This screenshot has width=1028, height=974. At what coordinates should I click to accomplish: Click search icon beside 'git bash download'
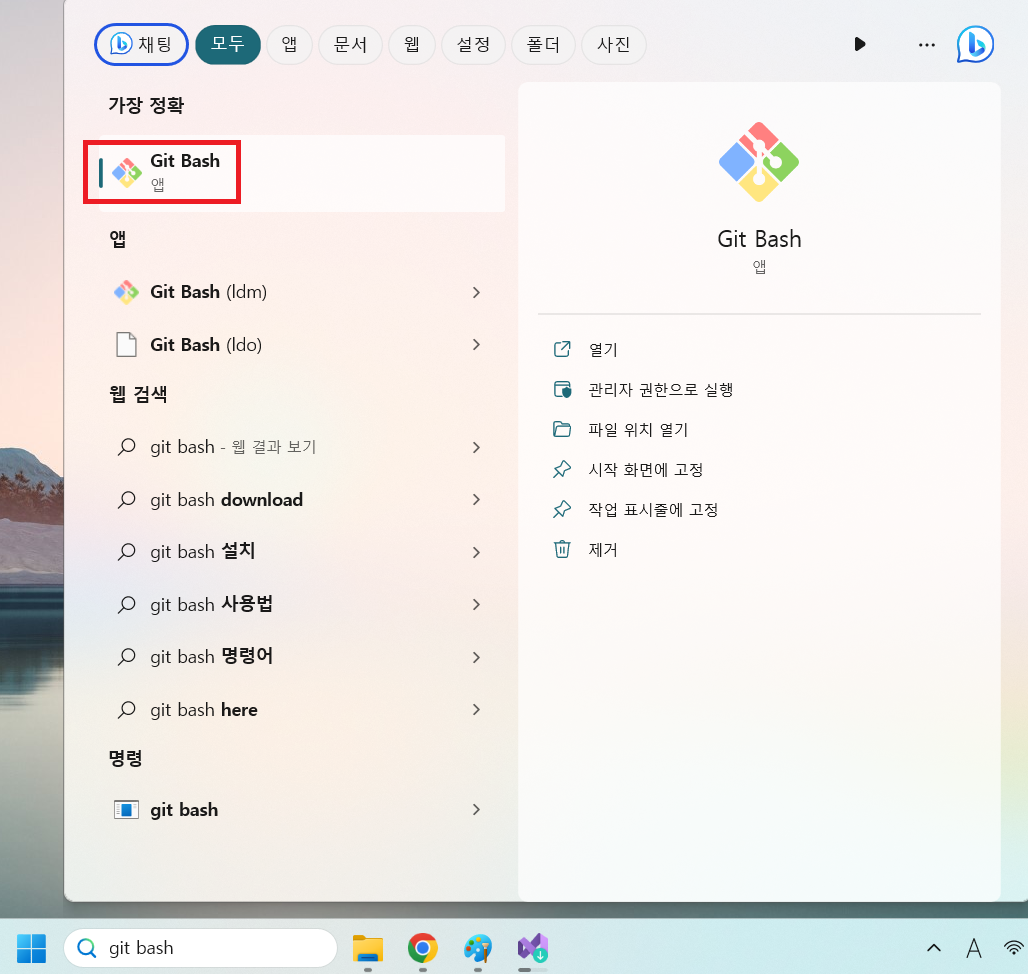tap(127, 499)
